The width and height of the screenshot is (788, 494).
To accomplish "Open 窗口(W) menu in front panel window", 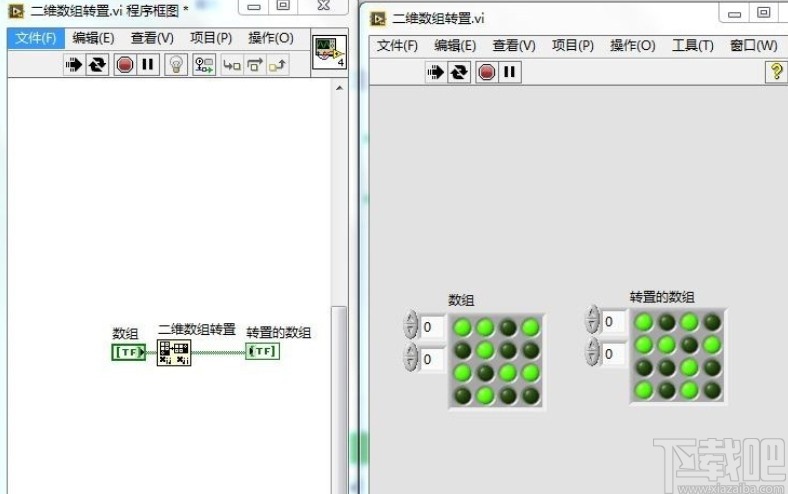I will [753, 46].
